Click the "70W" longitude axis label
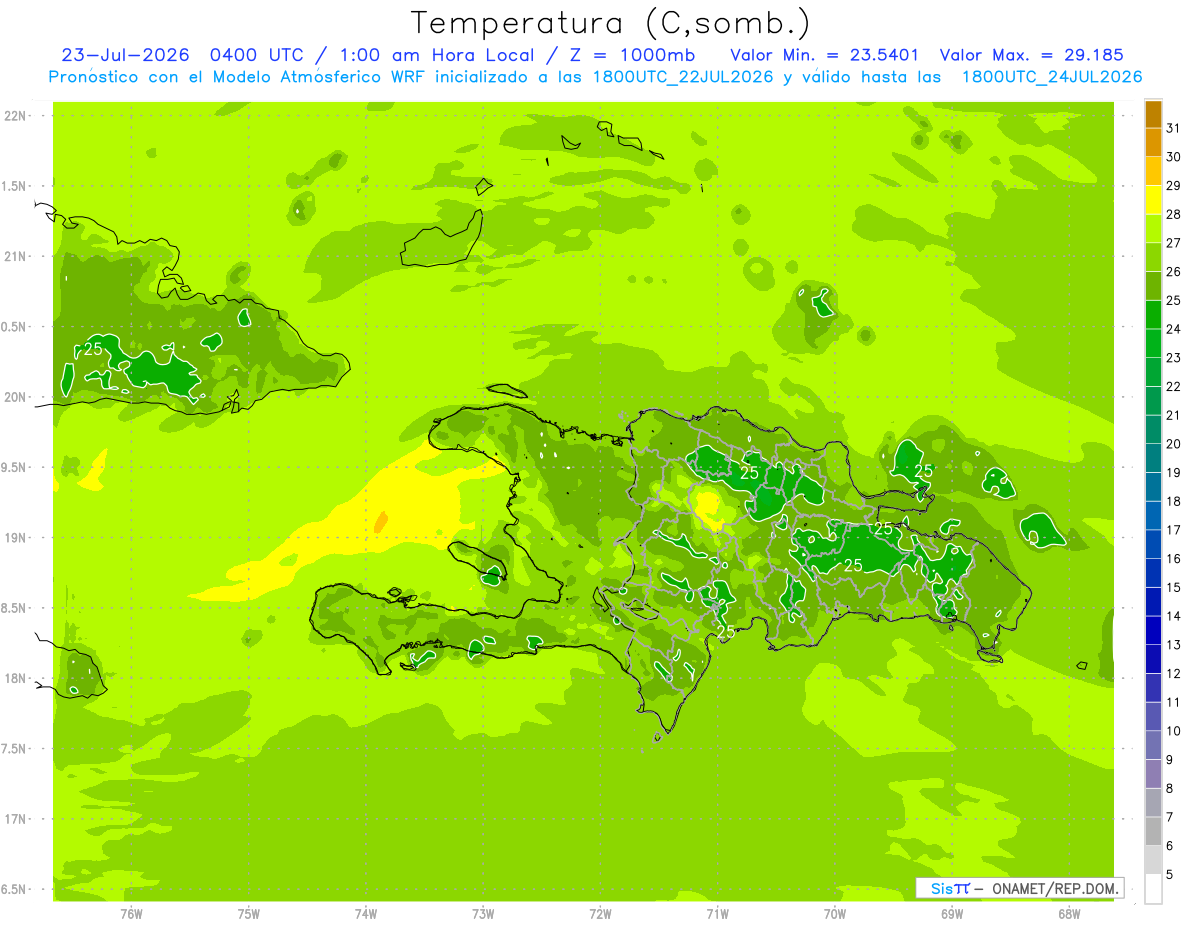The image size is (1200, 927). click(835, 914)
